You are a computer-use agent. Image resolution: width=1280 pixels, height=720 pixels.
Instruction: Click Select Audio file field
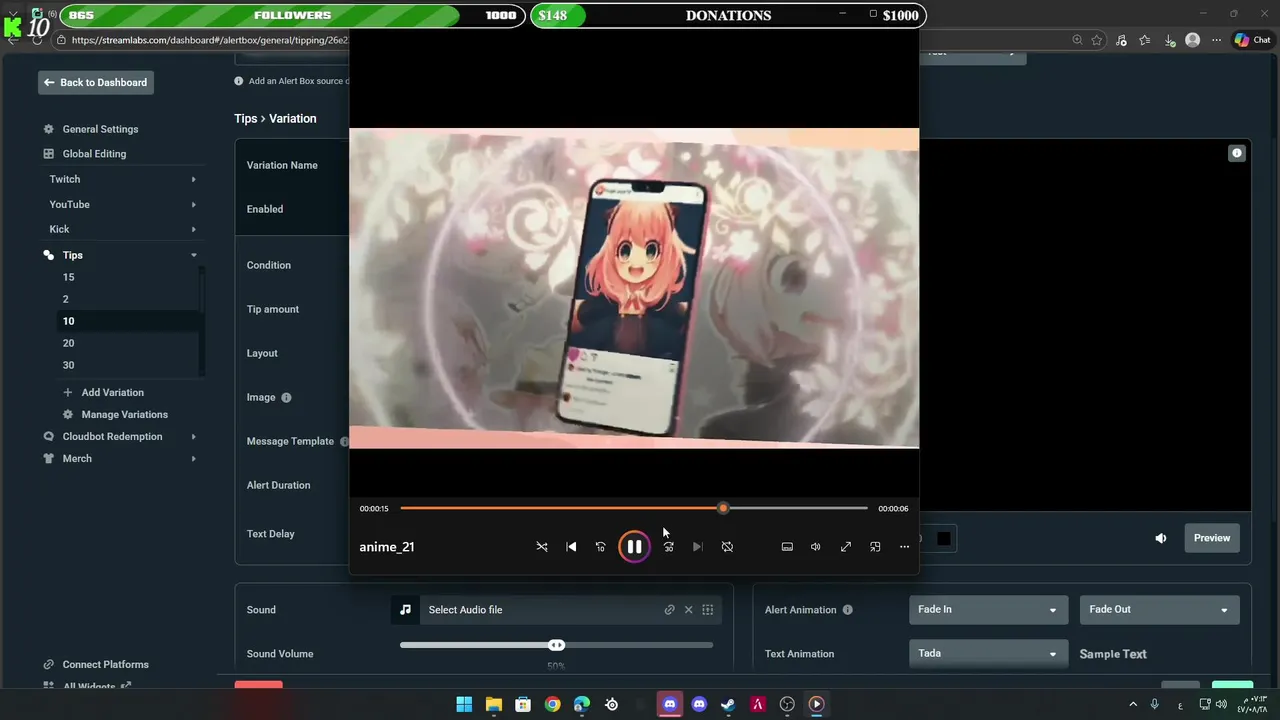pos(540,610)
